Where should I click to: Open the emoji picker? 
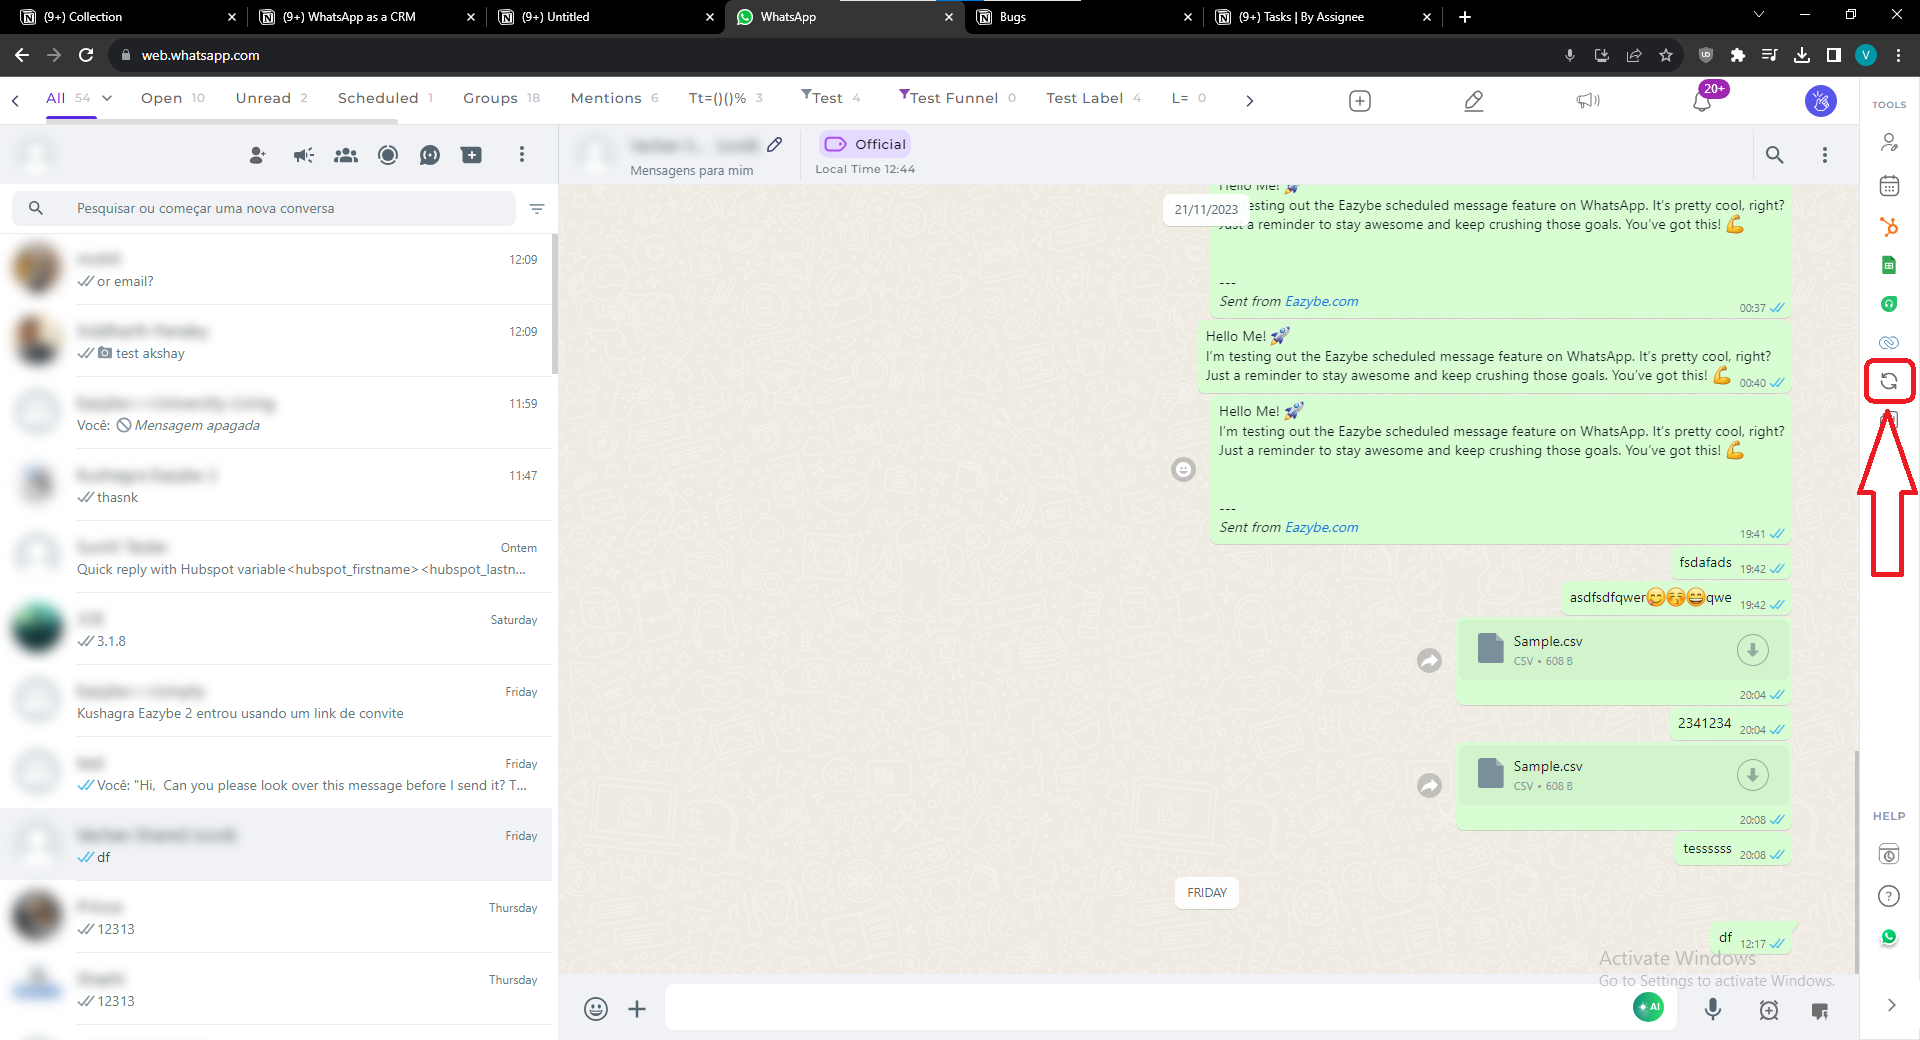tap(596, 1009)
